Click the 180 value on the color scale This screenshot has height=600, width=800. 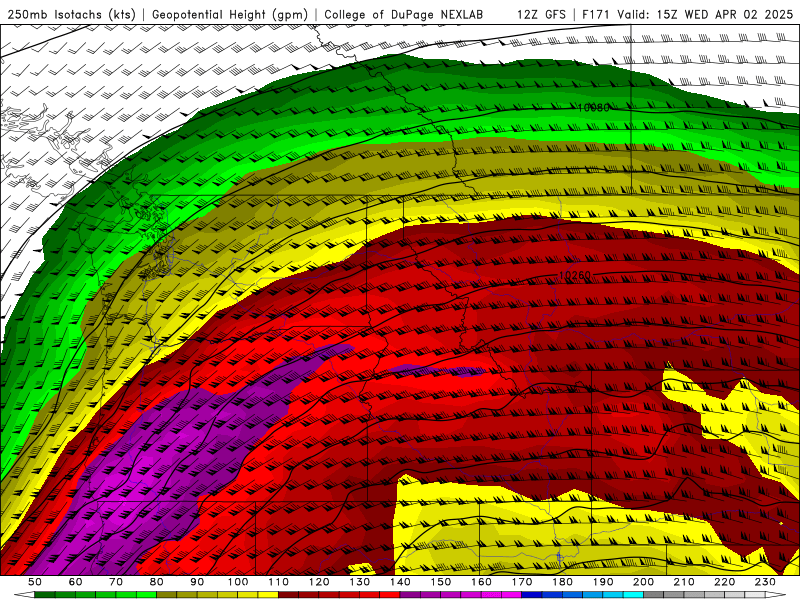[563, 582]
